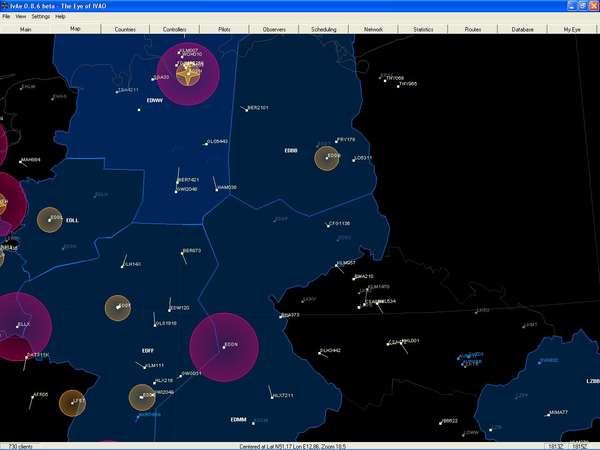Open the Help menu
This screenshot has height=450, width=600.
tap(60, 16)
